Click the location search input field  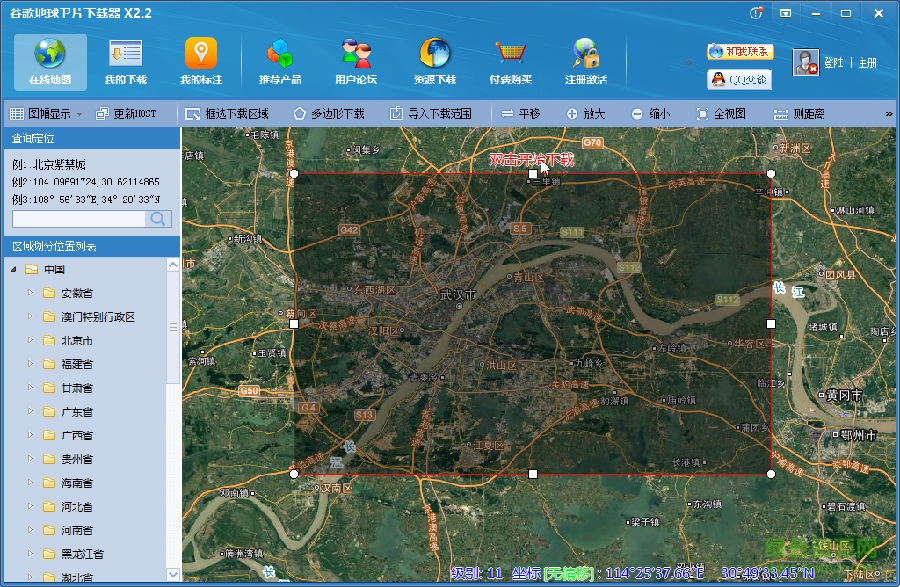point(79,219)
